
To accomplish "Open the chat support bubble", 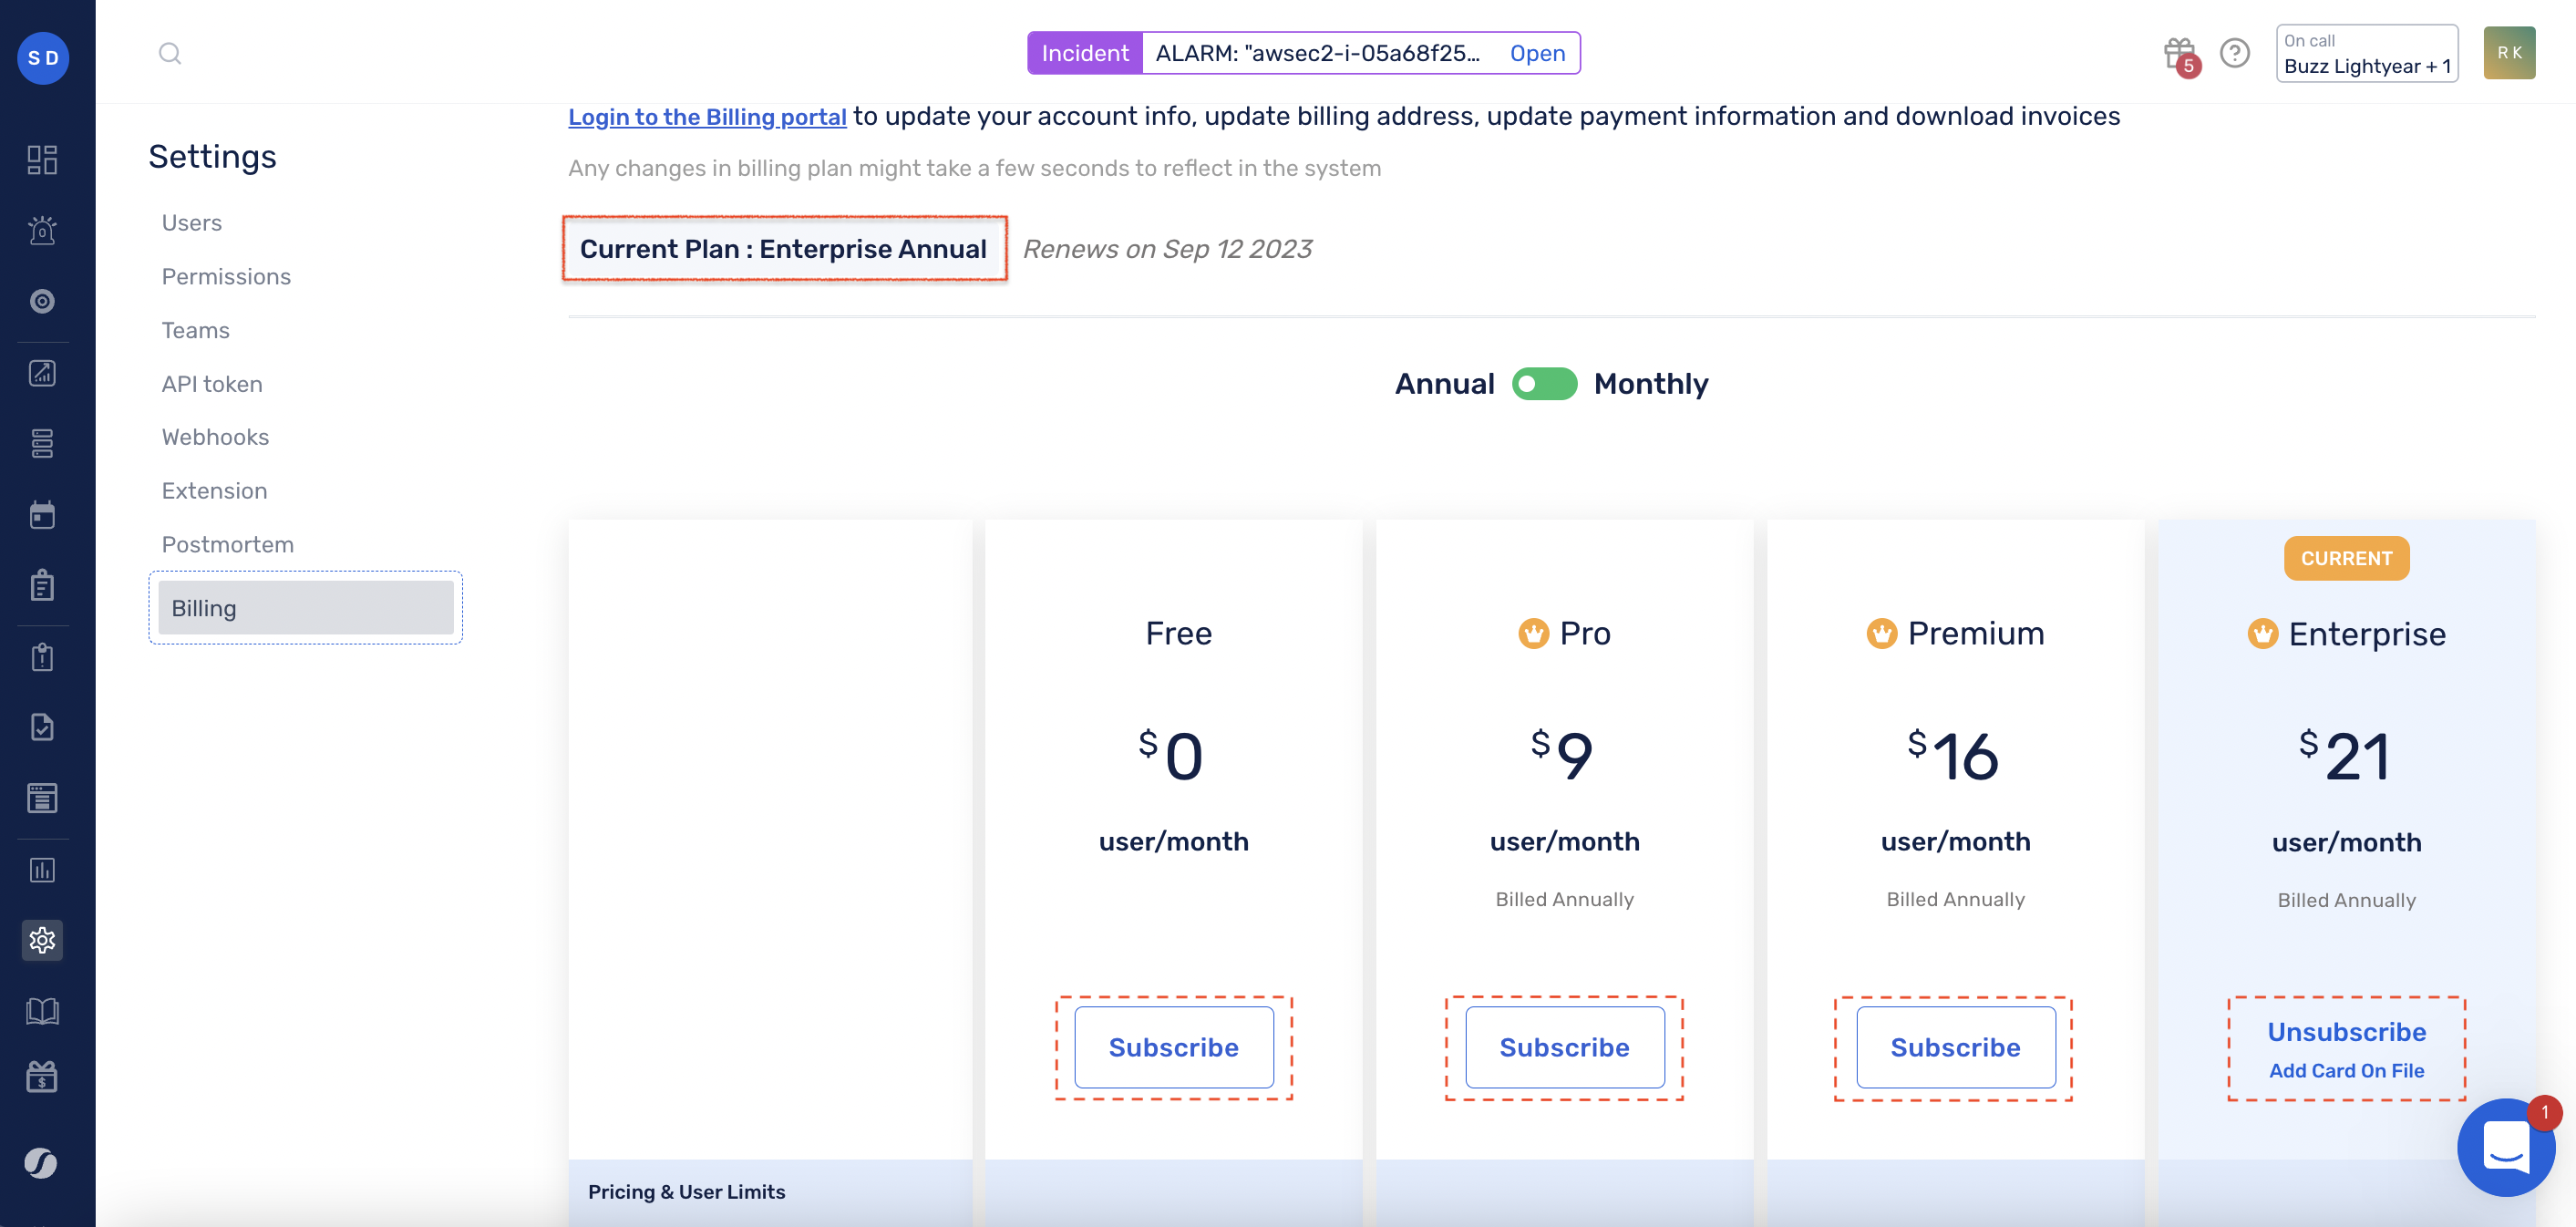I will [x=2505, y=1147].
